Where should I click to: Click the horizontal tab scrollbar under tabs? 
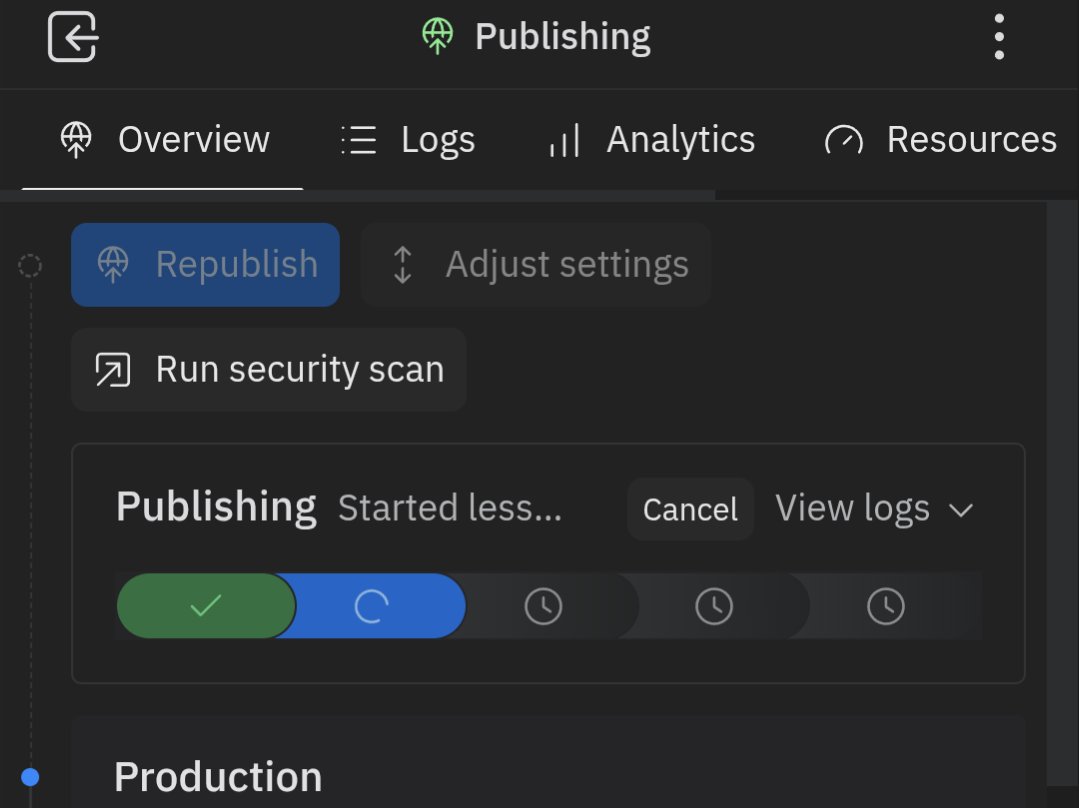click(x=358, y=195)
